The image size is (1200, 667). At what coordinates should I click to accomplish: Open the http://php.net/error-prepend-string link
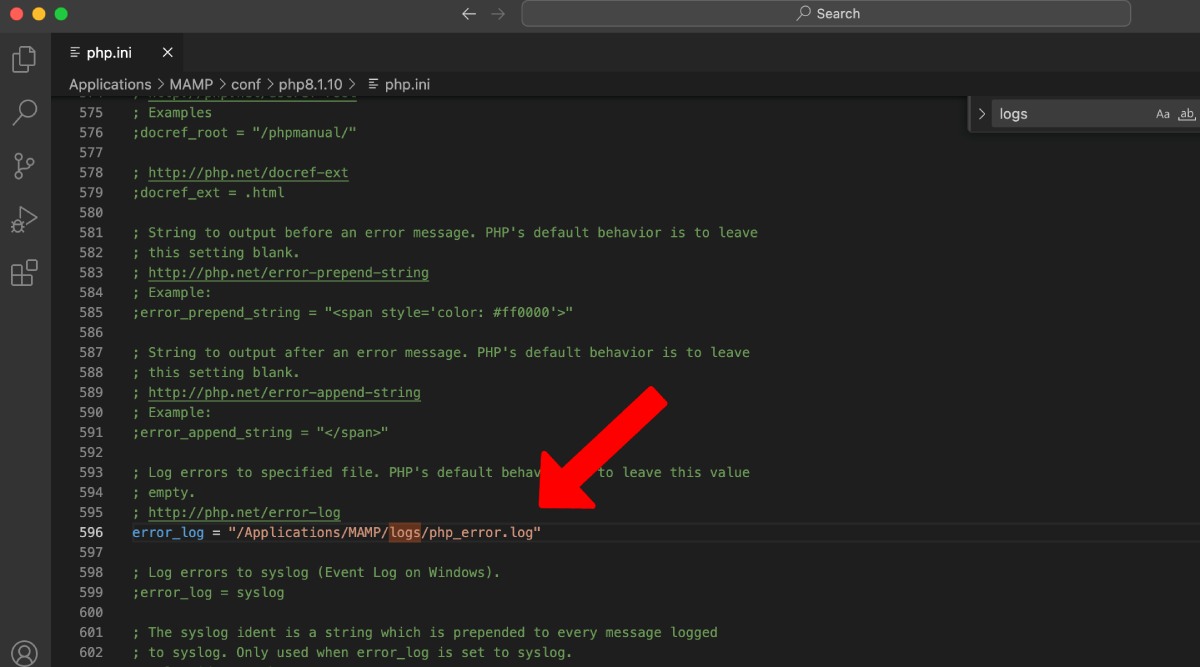[288, 272]
